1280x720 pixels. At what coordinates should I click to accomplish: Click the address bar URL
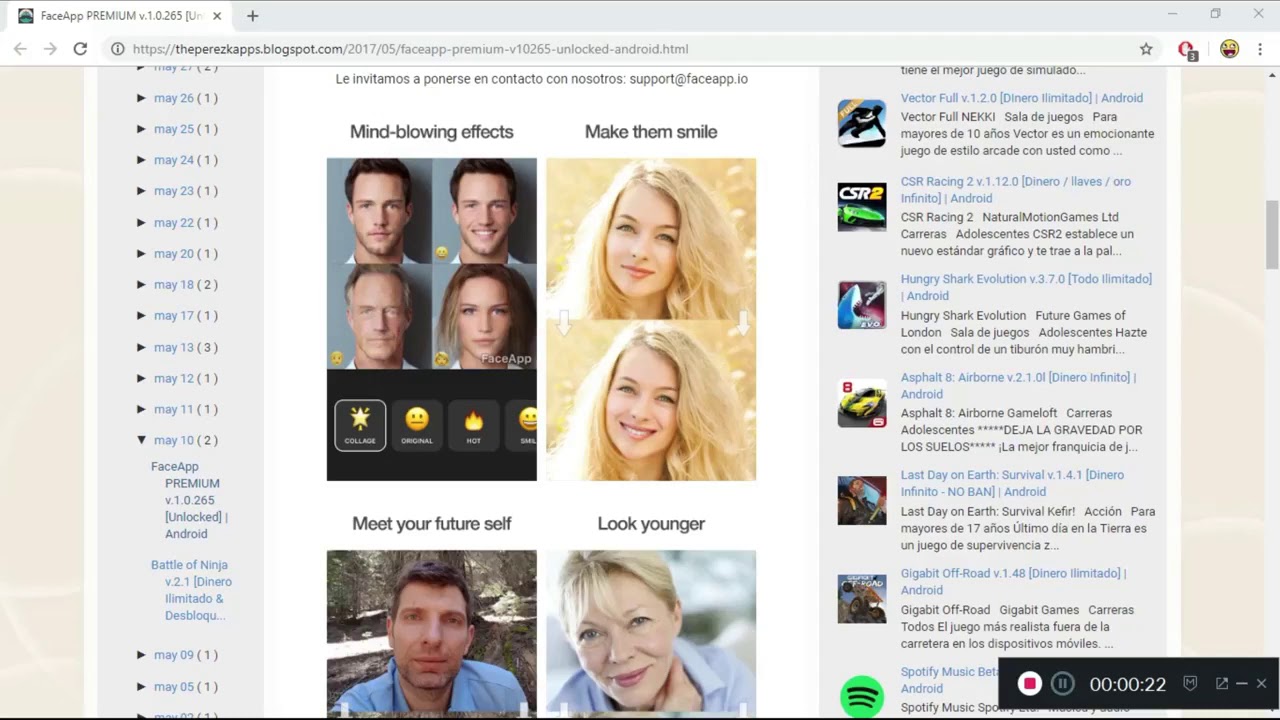tap(410, 49)
